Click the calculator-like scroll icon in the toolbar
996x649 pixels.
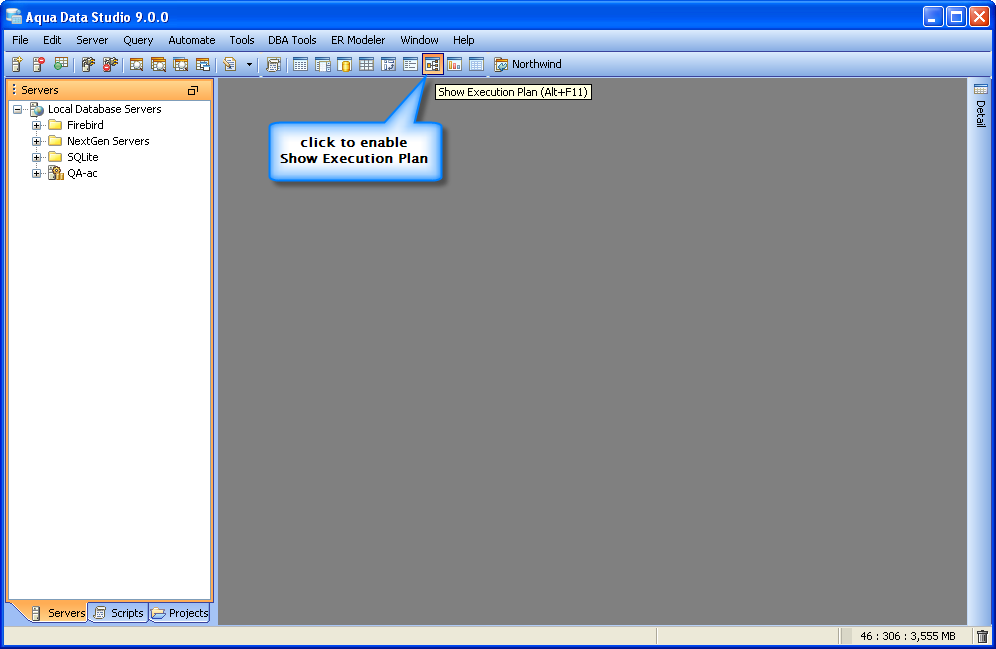(x=274, y=64)
